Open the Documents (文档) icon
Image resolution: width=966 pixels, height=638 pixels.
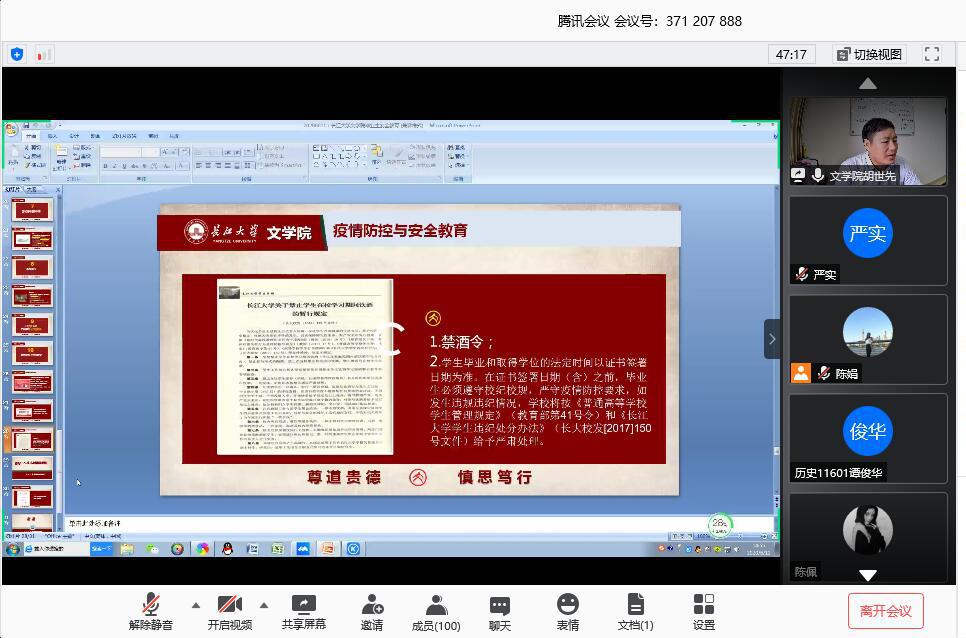(x=635, y=611)
